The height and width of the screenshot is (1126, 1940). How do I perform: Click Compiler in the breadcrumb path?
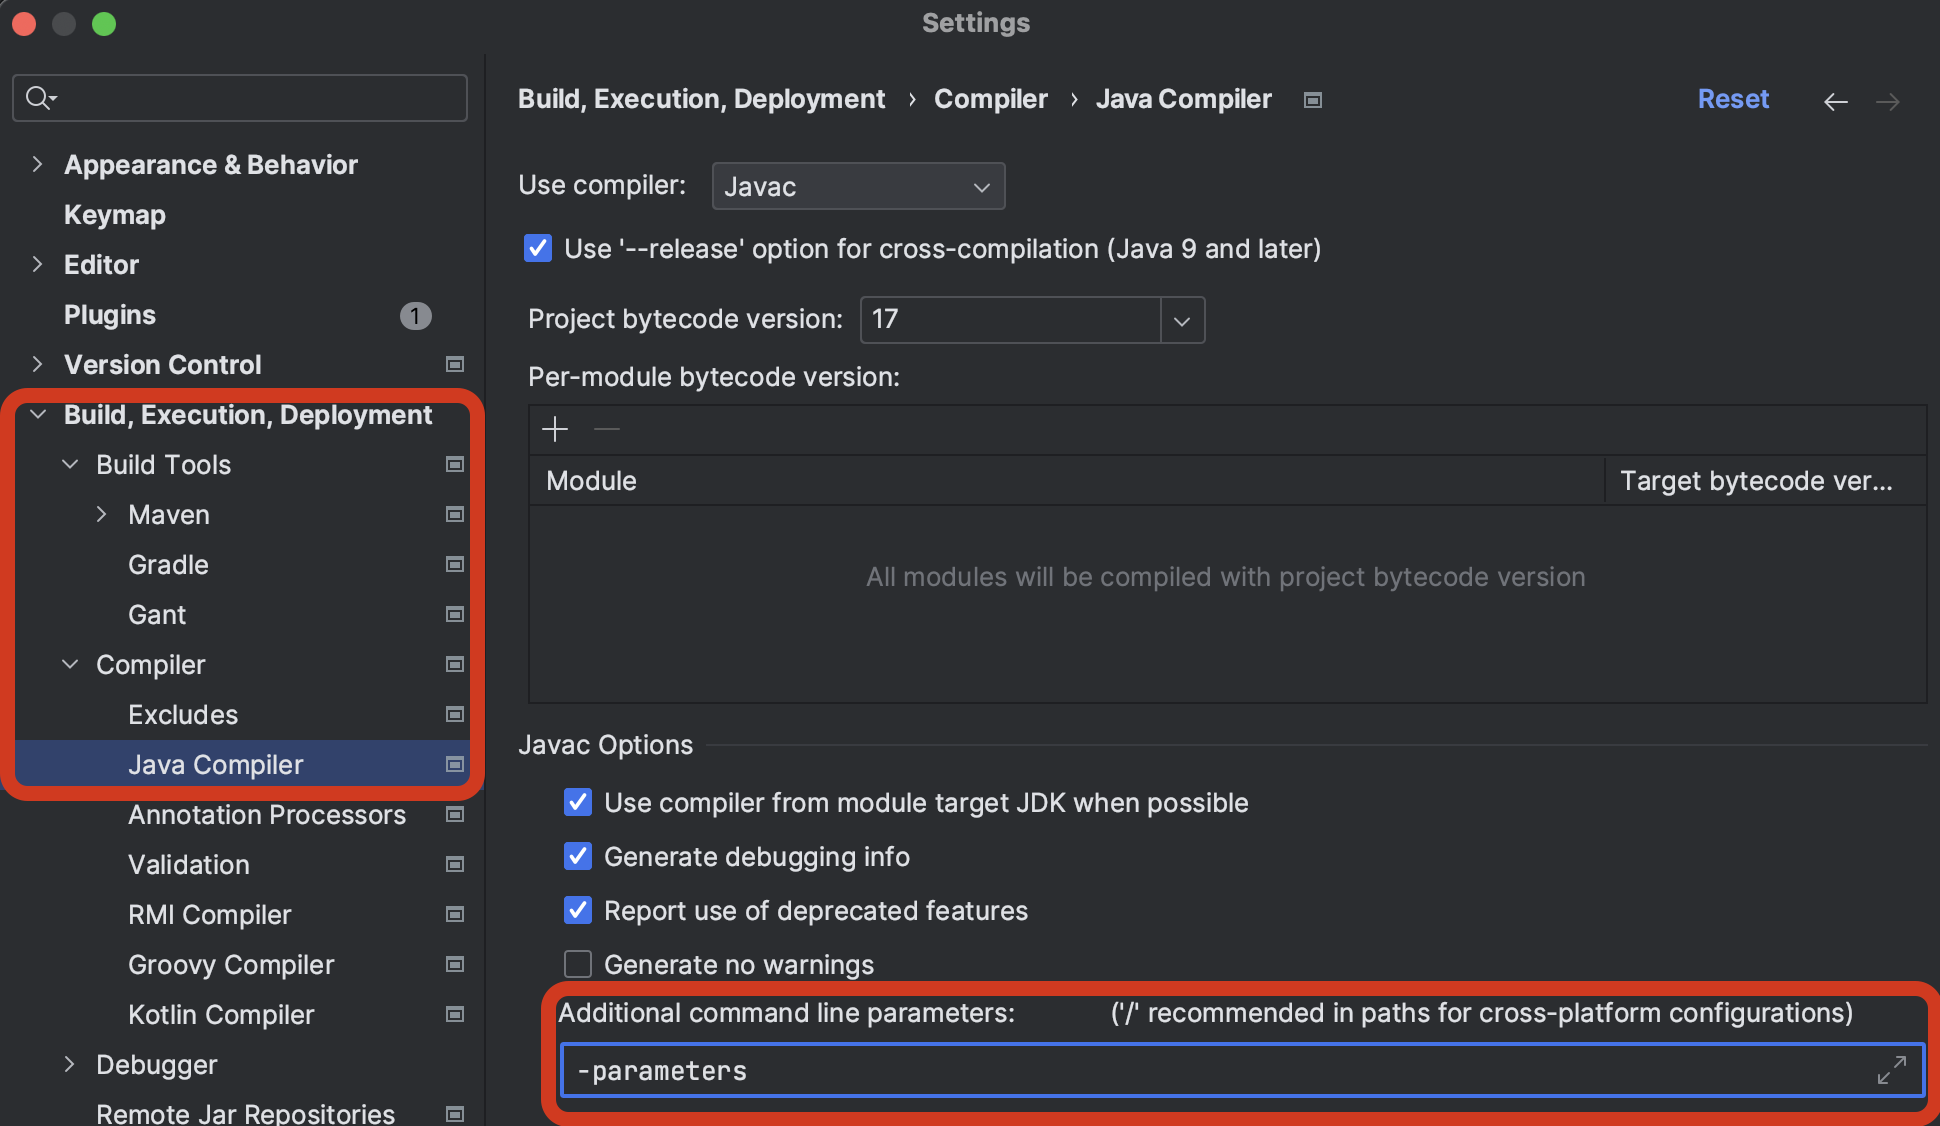coord(990,99)
